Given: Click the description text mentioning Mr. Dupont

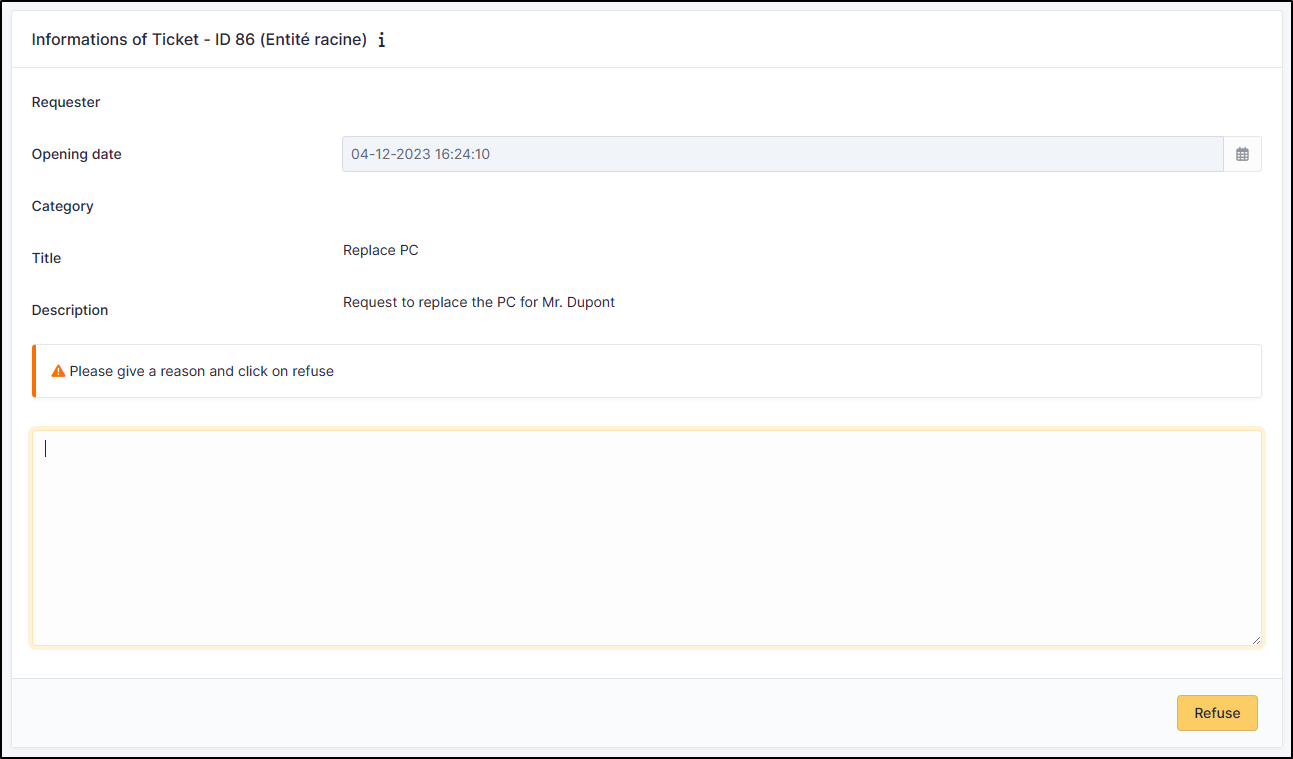Looking at the screenshot, I should pyautogui.click(x=478, y=302).
